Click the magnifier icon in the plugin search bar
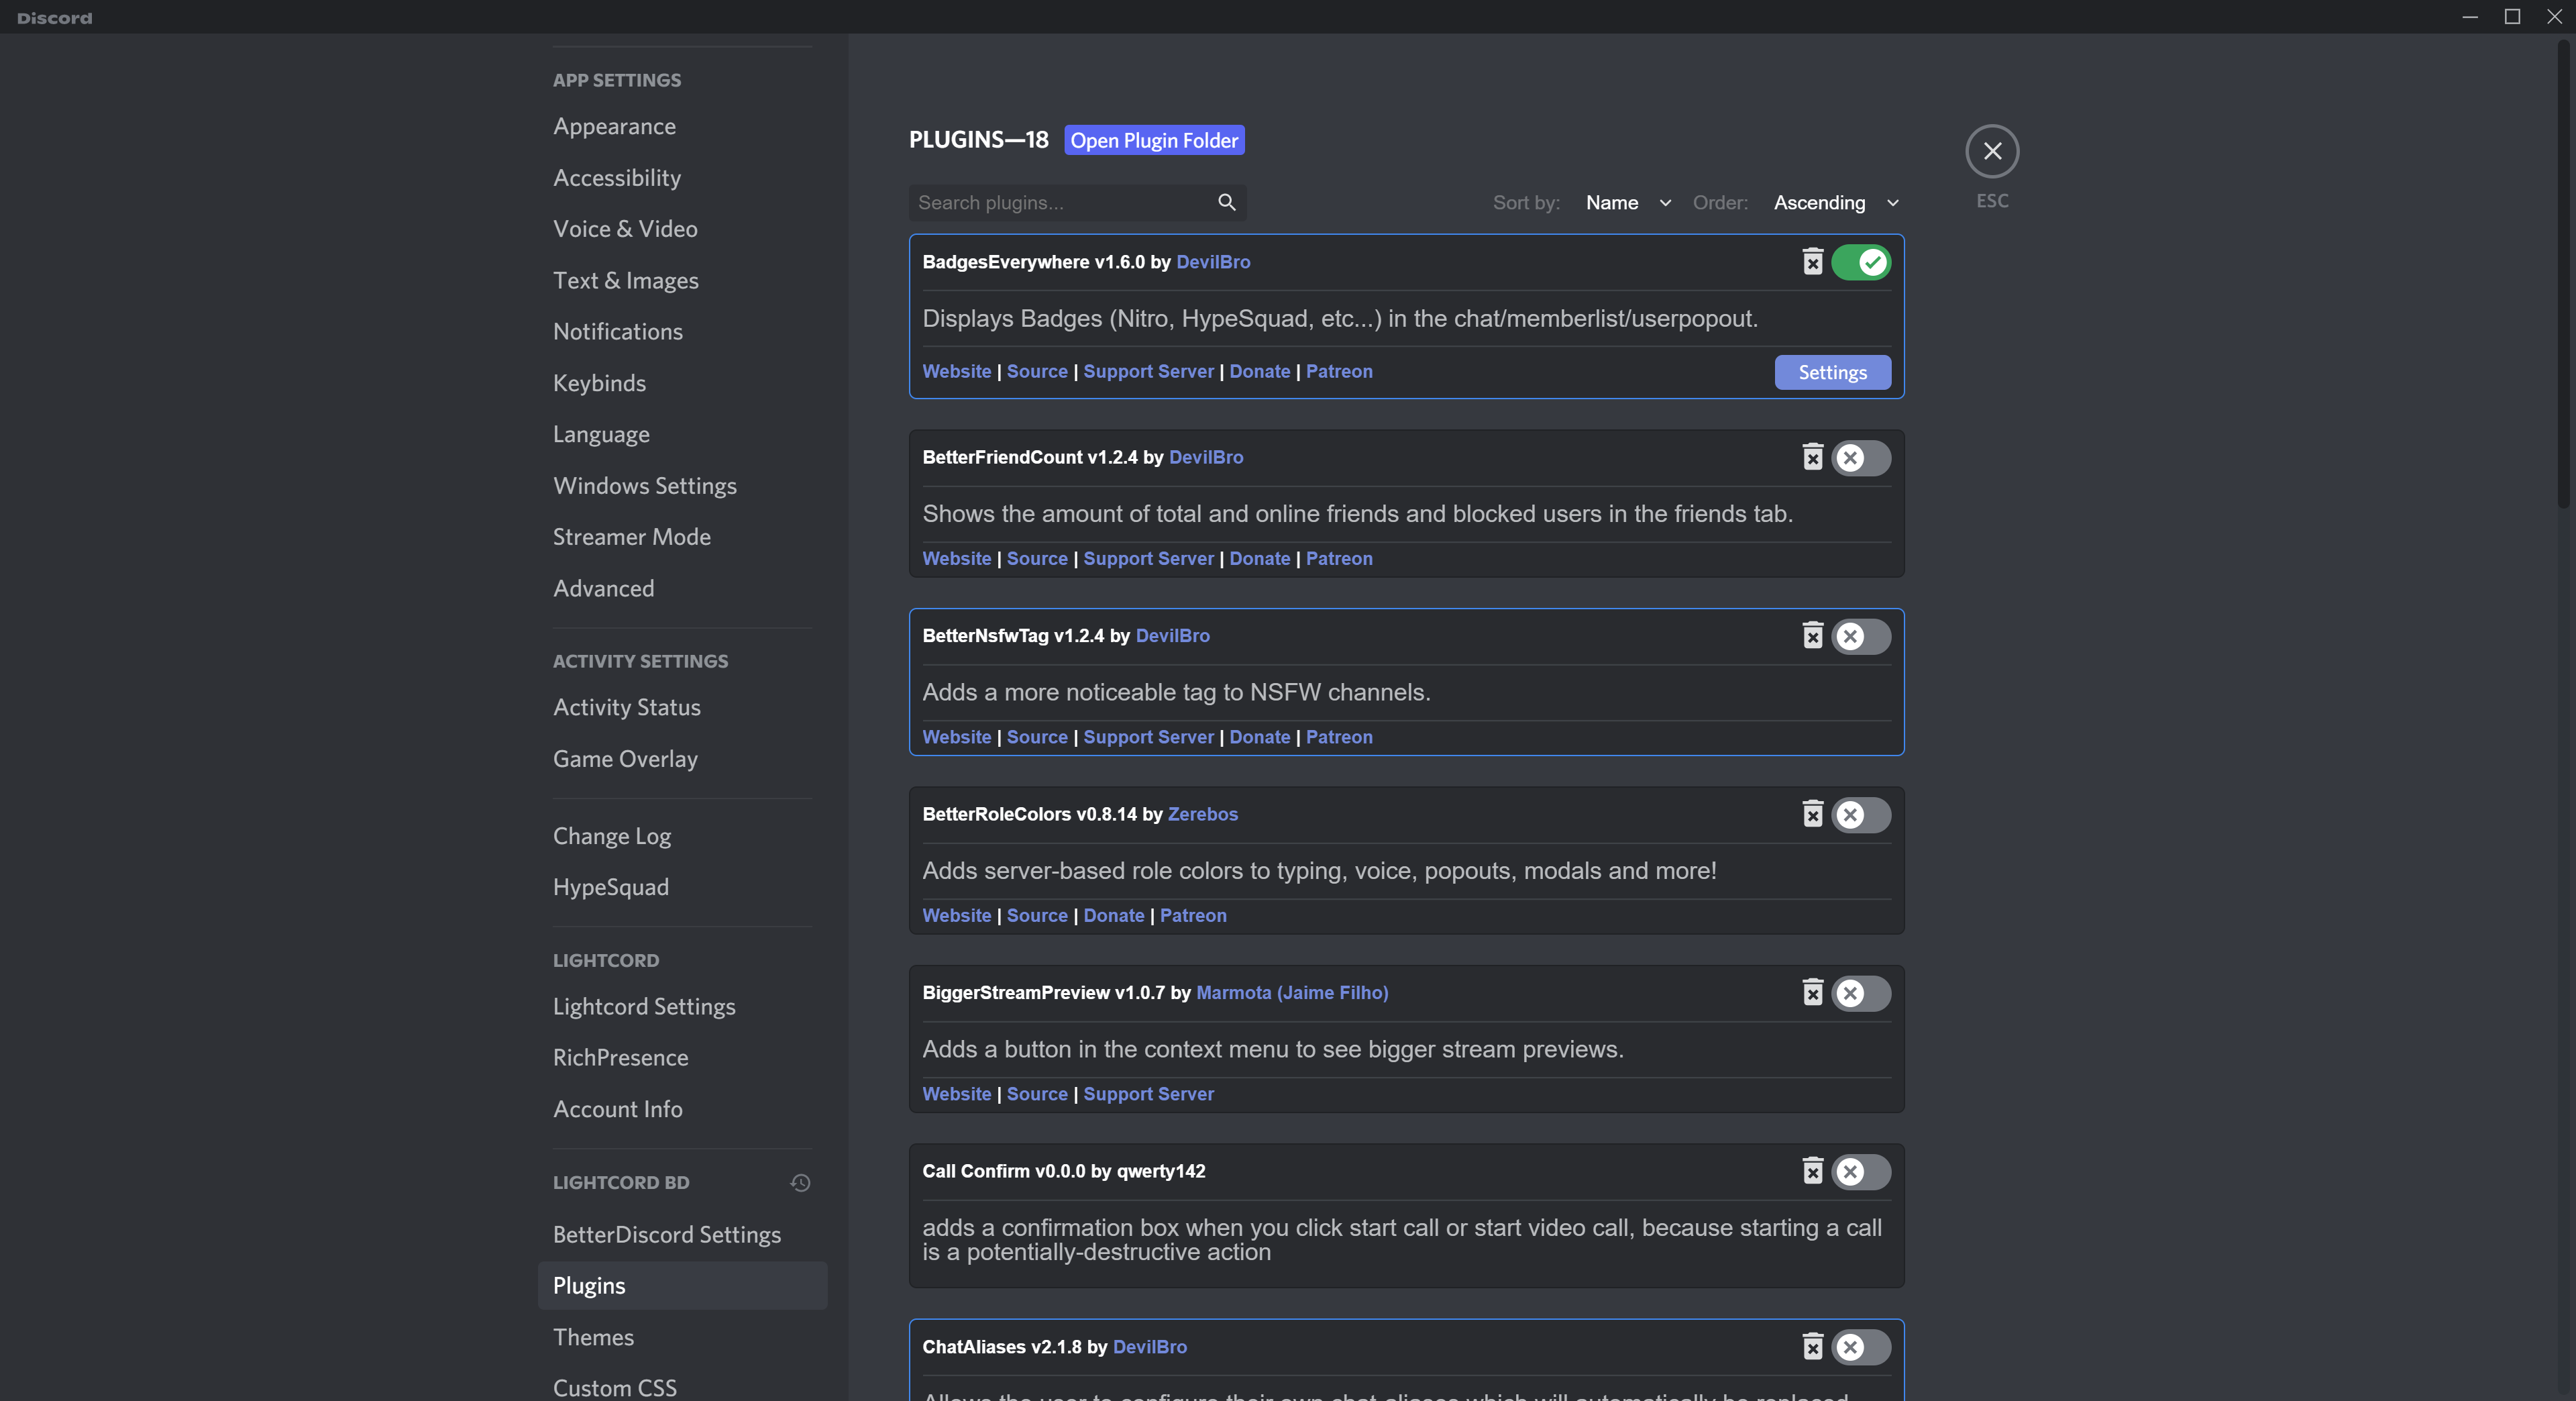2576x1401 pixels. click(x=1226, y=203)
